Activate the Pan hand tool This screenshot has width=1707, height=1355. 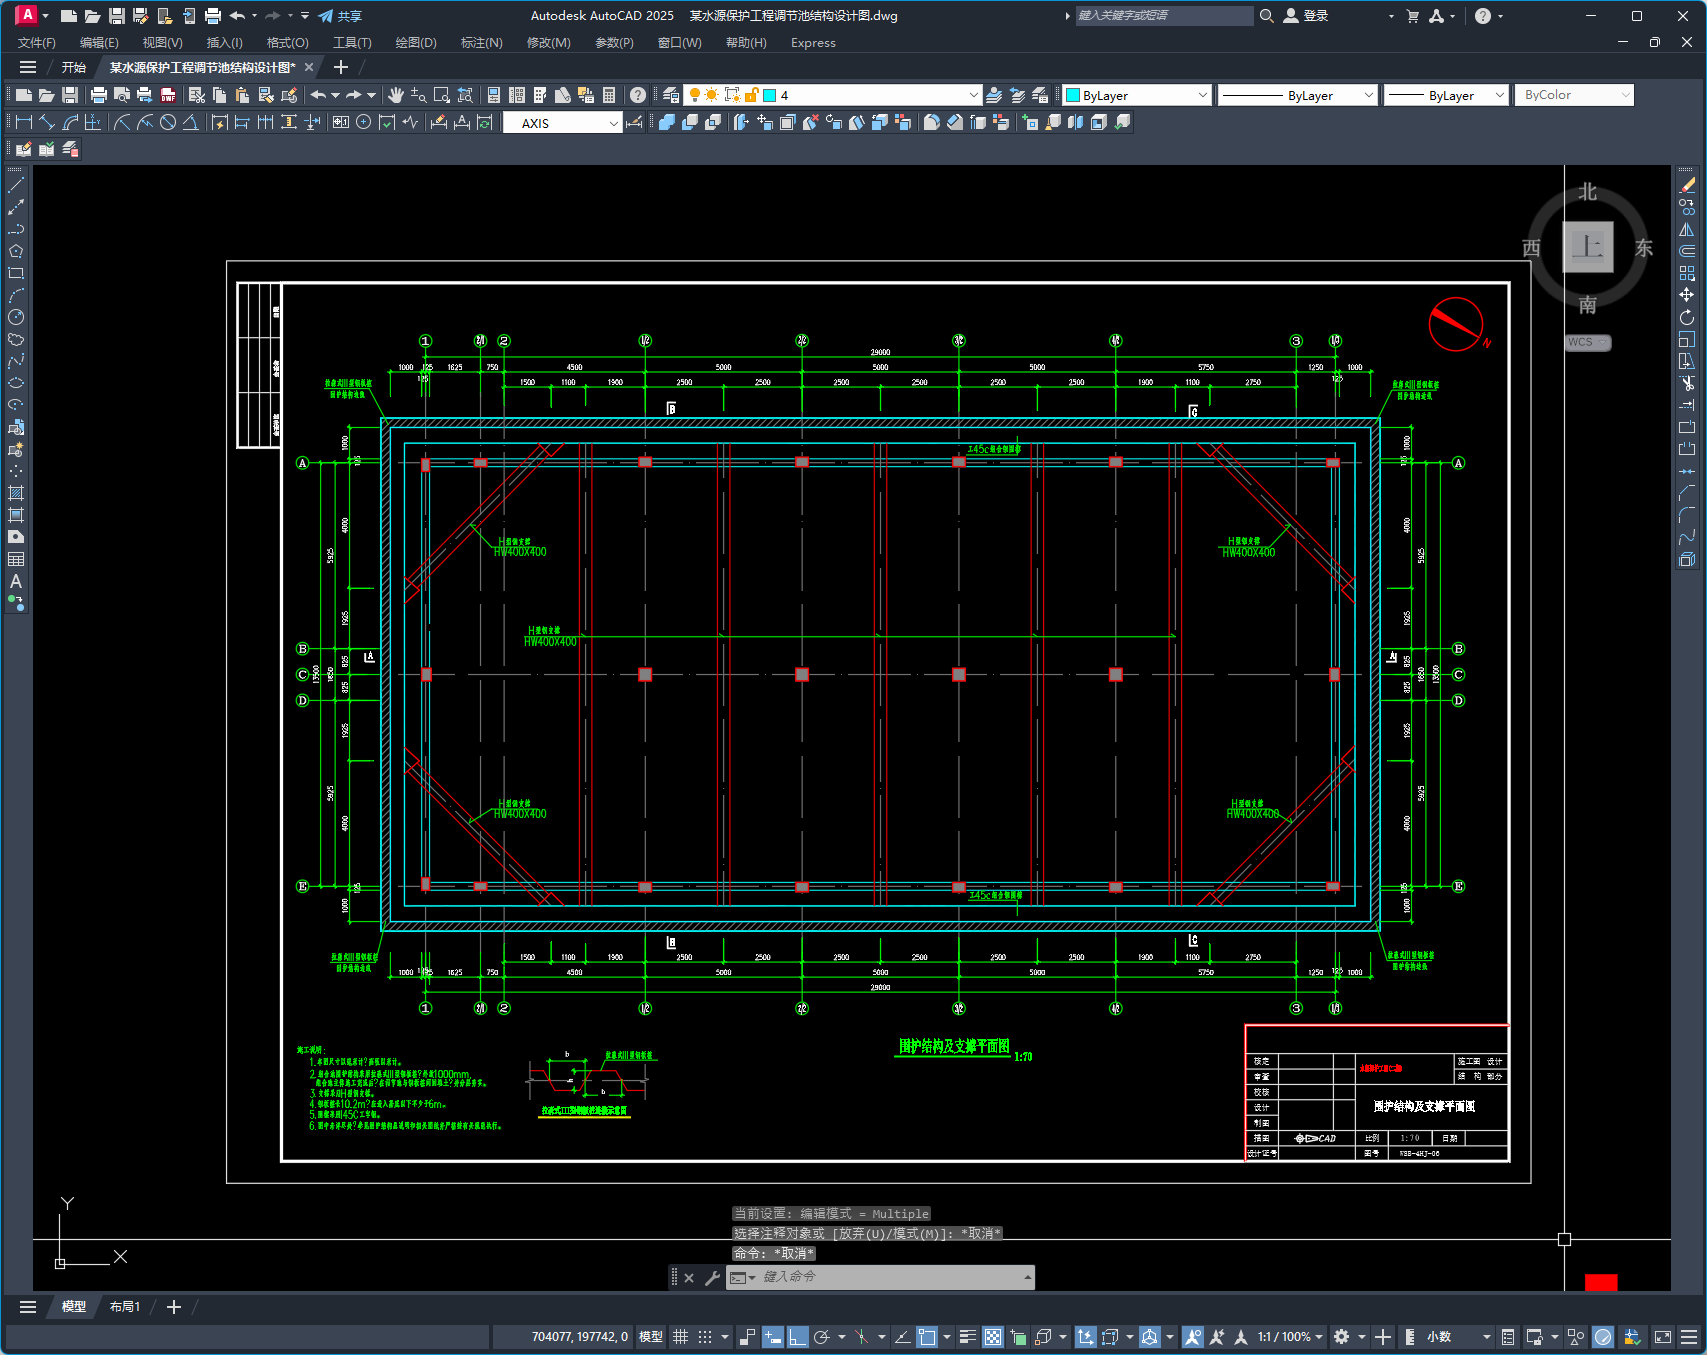tap(396, 95)
